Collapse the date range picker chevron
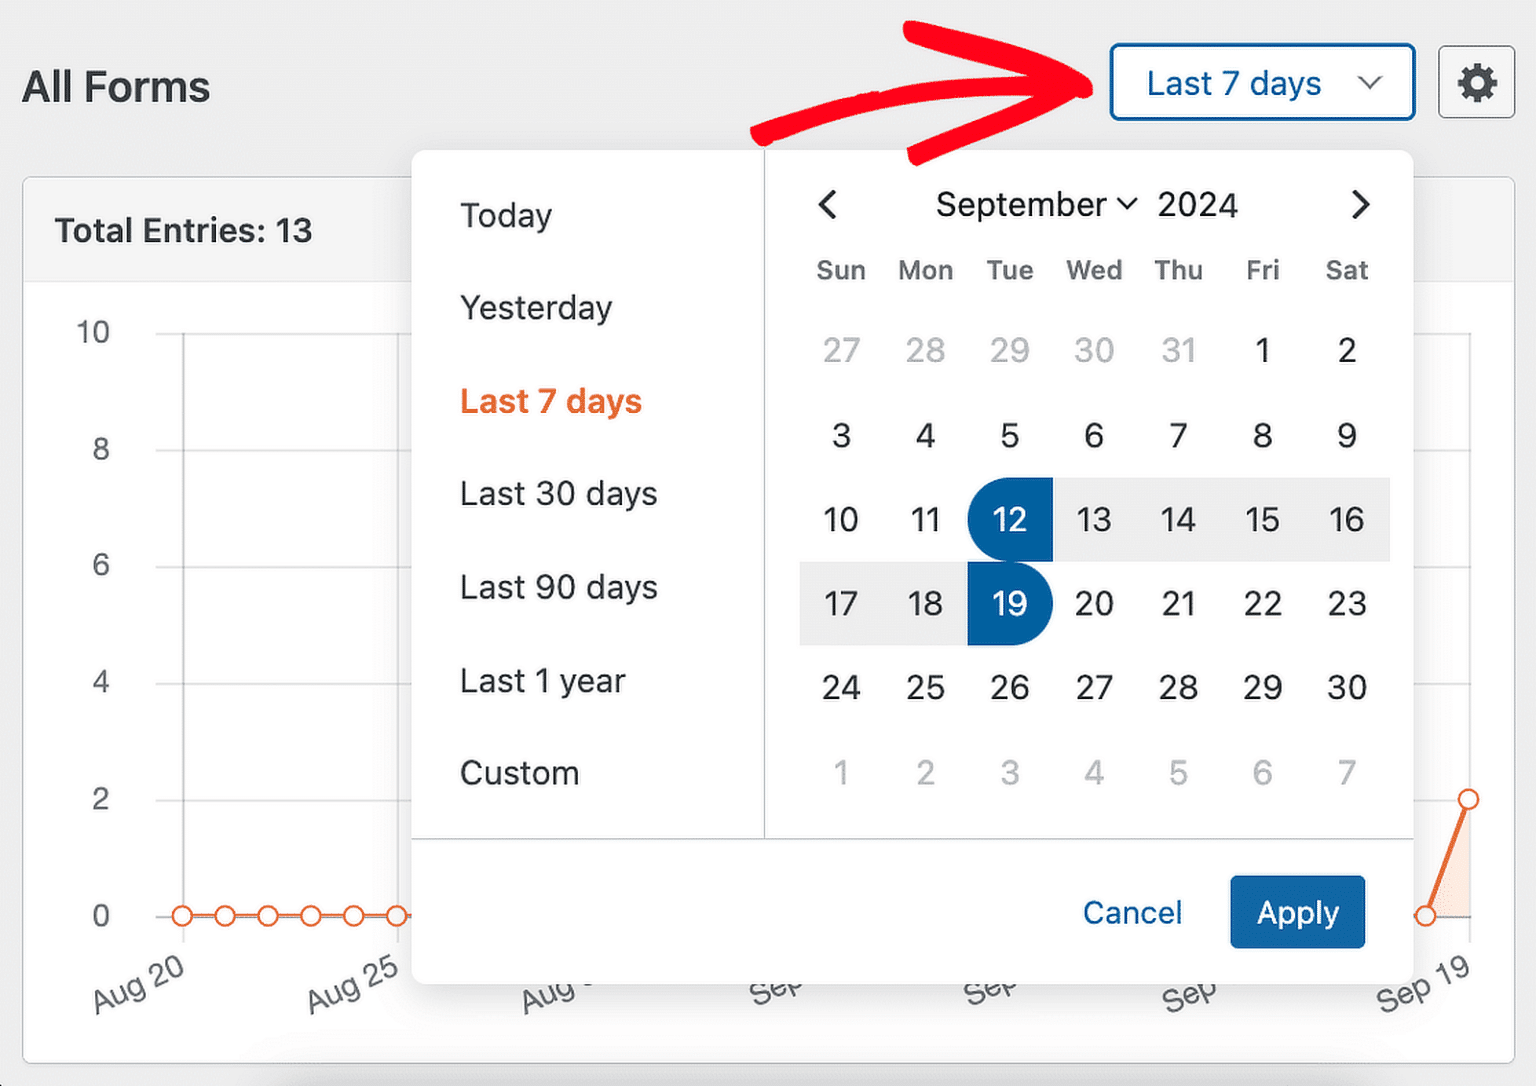Viewport: 1536px width, 1086px height. tap(1372, 84)
